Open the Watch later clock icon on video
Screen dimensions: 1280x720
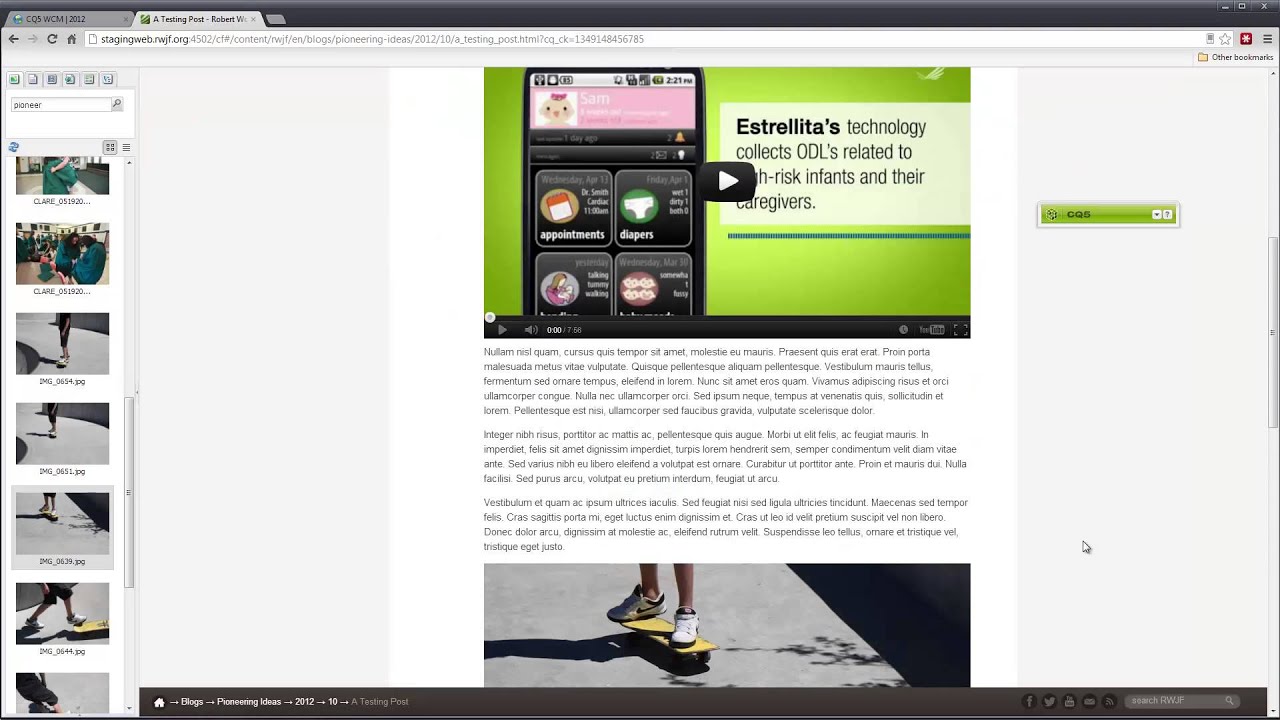(903, 330)
